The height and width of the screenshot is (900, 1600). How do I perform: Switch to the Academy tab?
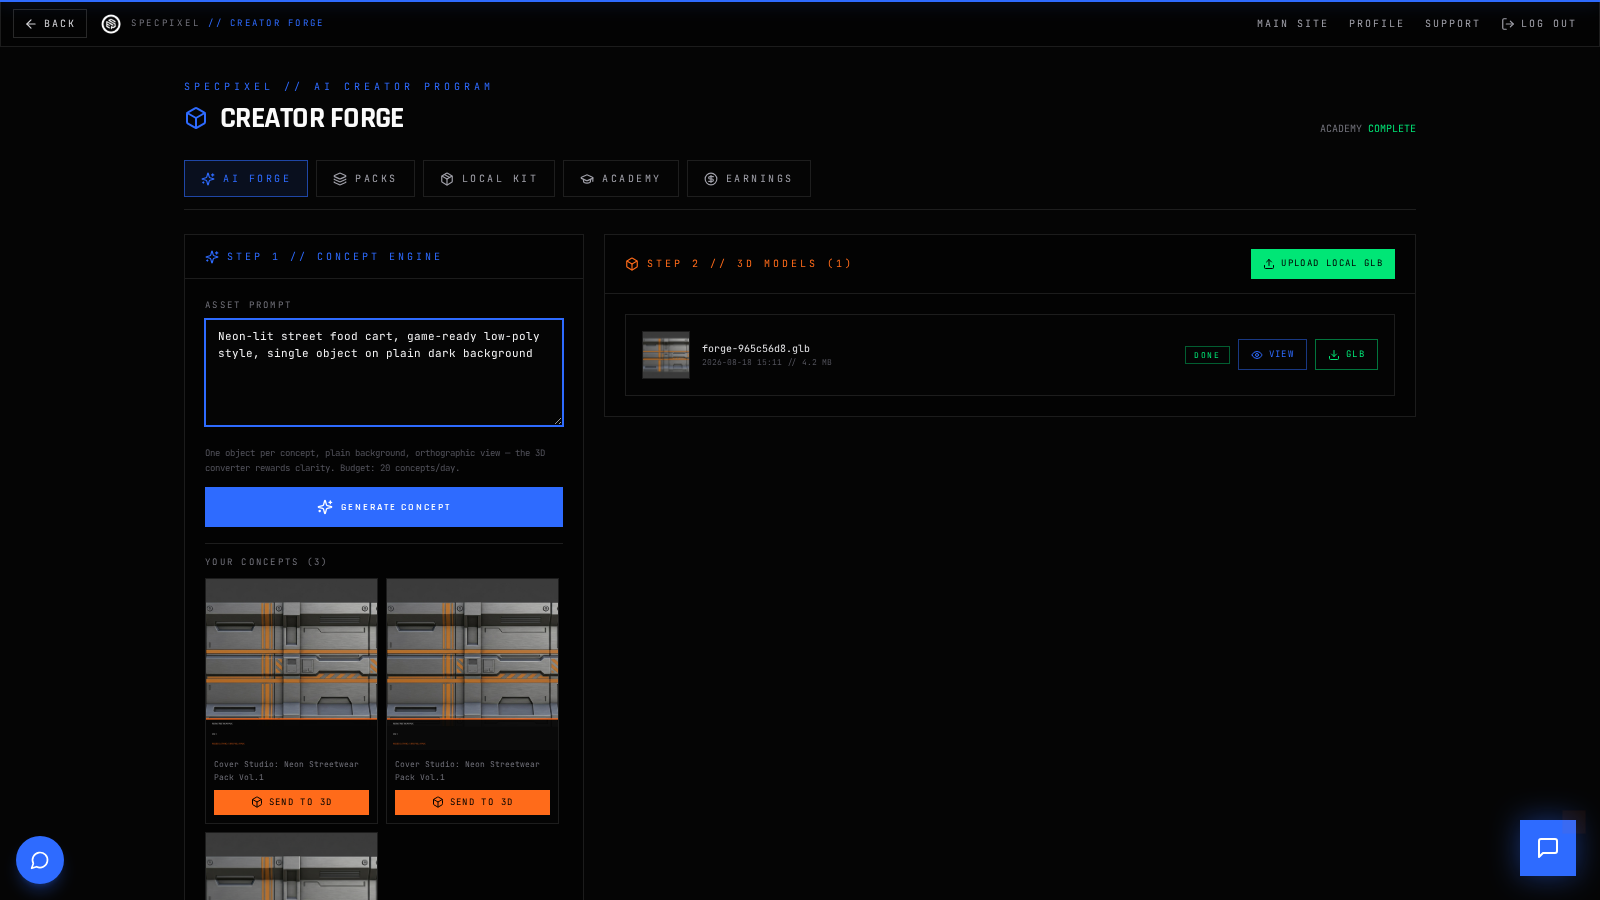tap(621, 178)
